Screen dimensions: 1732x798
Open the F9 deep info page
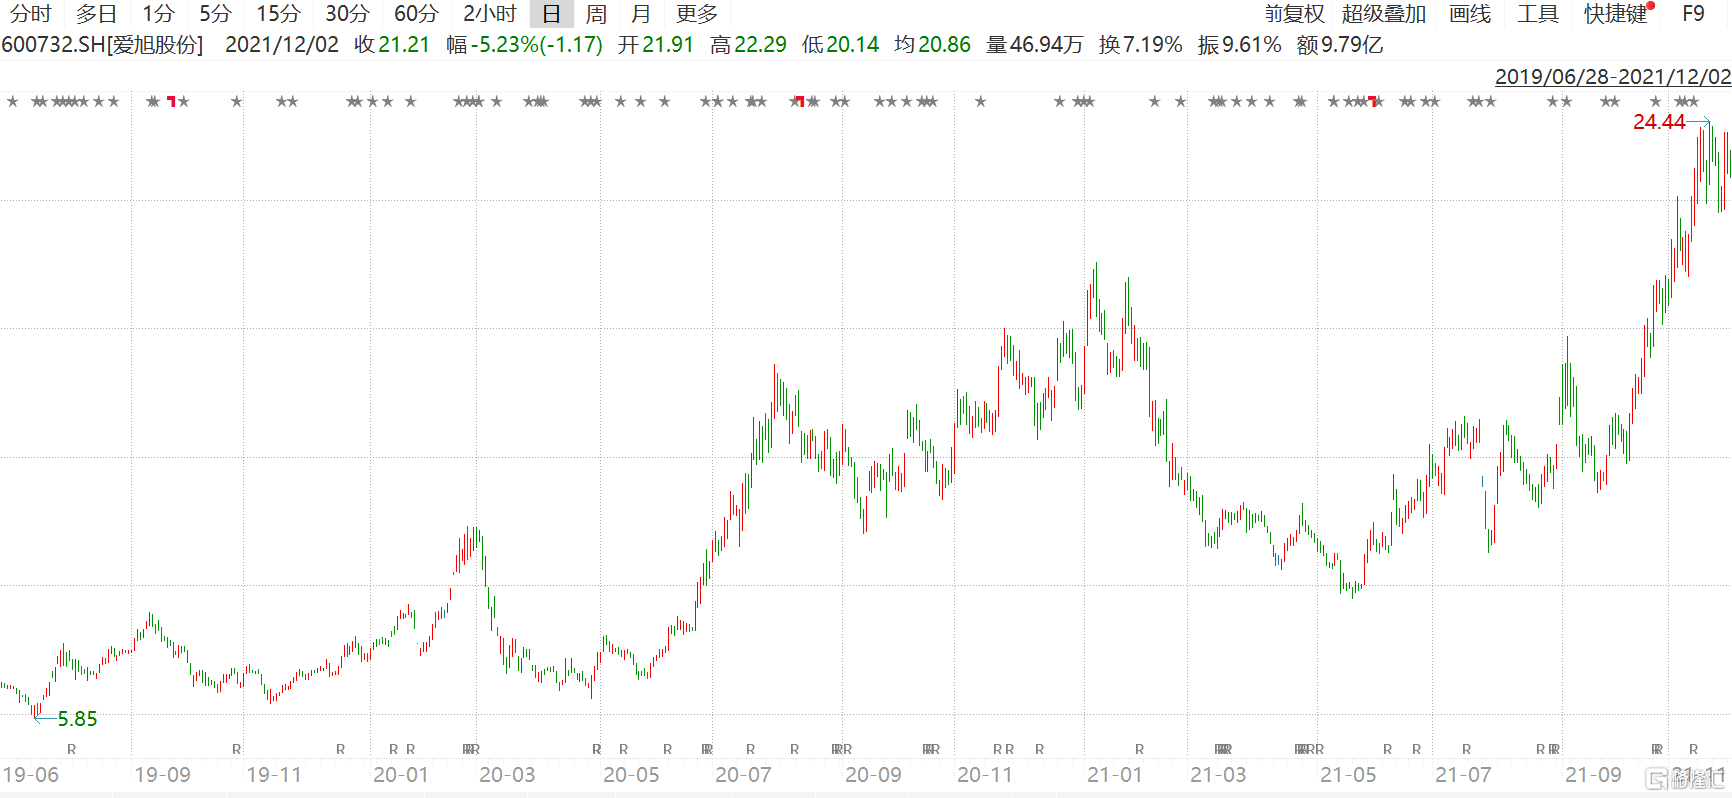pos(1693,14)
